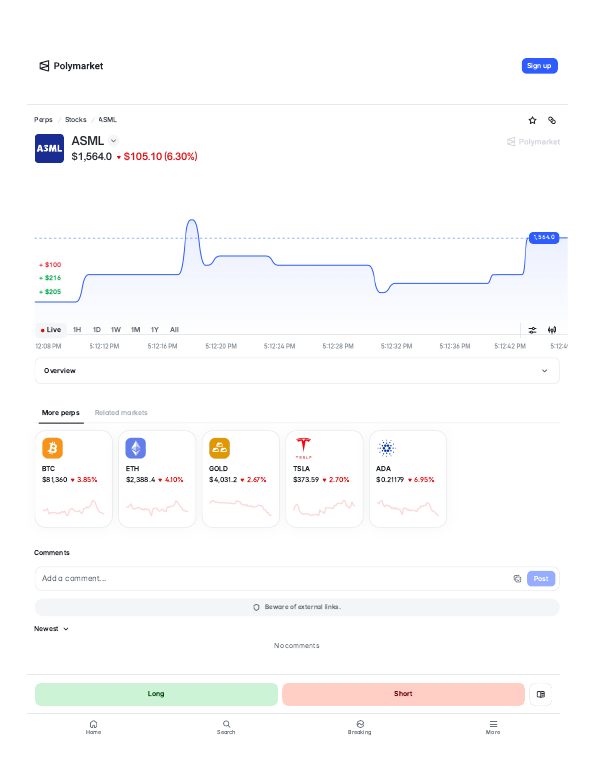Click the BTC sparkline chart
The height and width of the screenshot is (770, 595).
point(74,508)
